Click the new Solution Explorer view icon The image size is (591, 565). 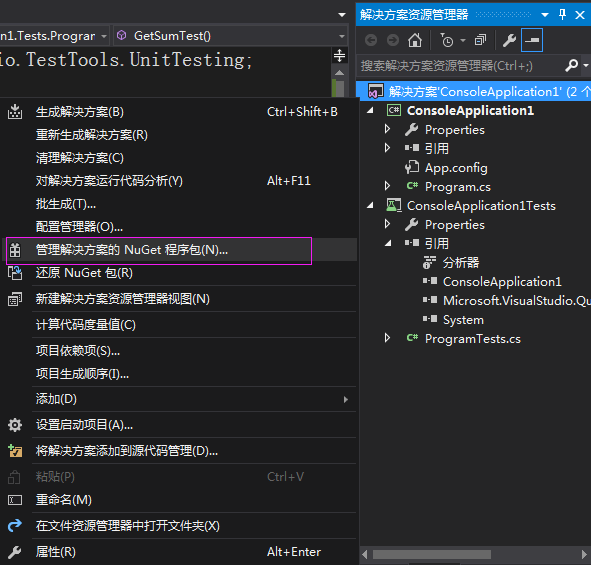pyautogui.click(x=15, y=299)
